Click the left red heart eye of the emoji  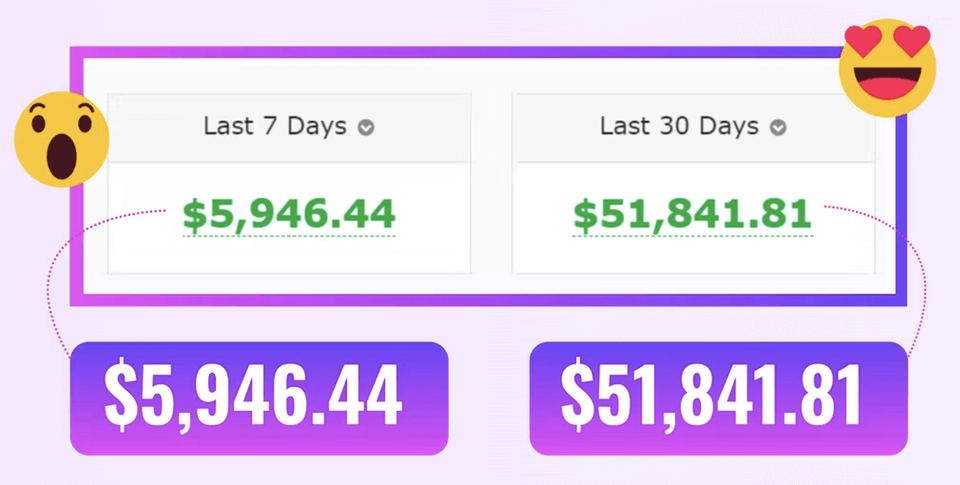pos(863,42)
